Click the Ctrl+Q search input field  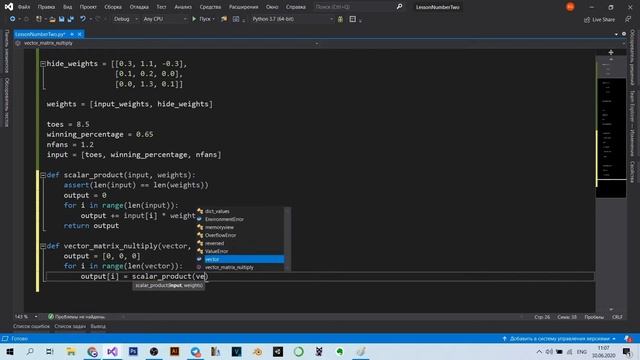[x=353, y=7]
